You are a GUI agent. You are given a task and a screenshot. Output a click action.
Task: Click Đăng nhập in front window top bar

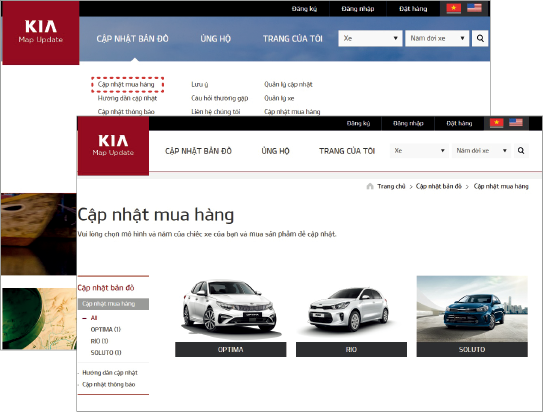408,123
